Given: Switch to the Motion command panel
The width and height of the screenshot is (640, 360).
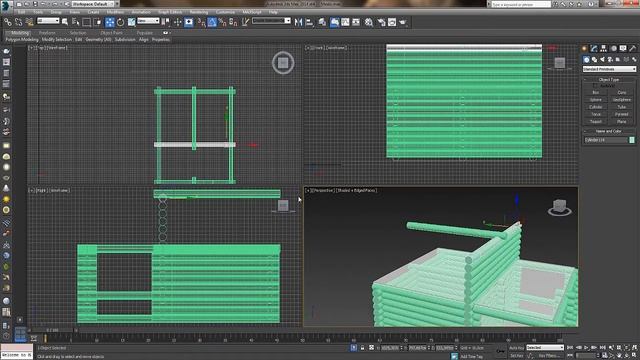Looking at the screenshot, I should pyautogui.click(x=613, y=49).
